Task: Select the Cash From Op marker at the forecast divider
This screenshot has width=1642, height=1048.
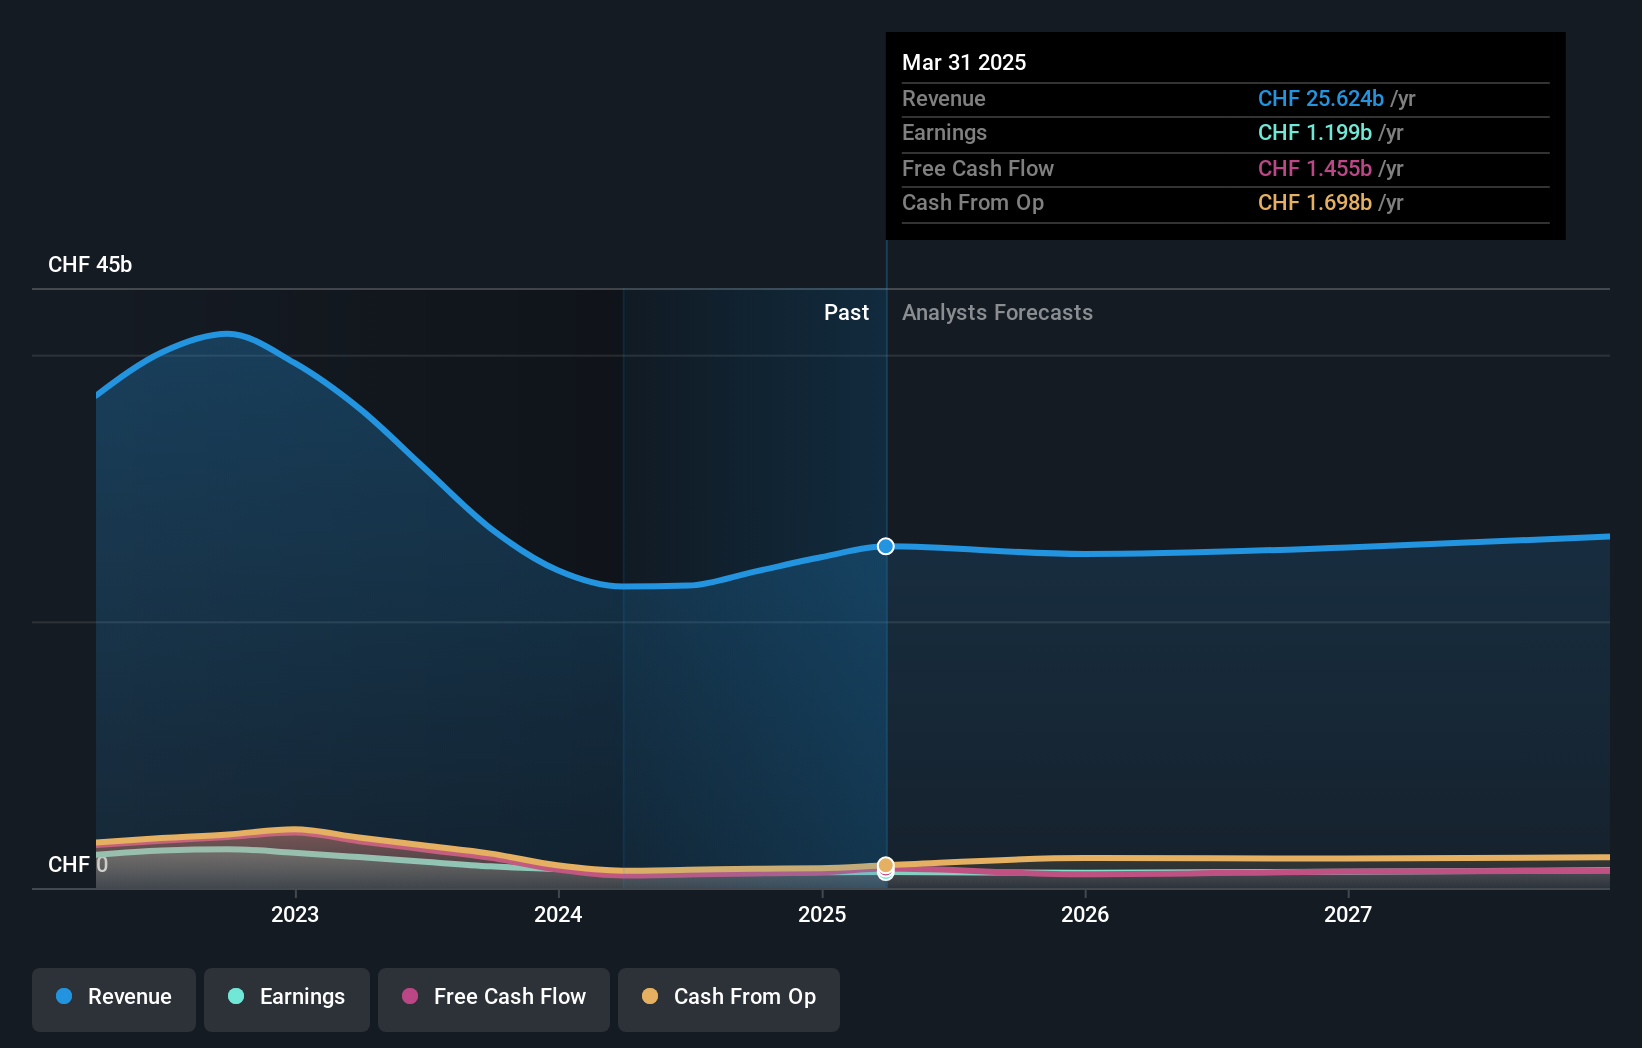Action: pos(885,863)
